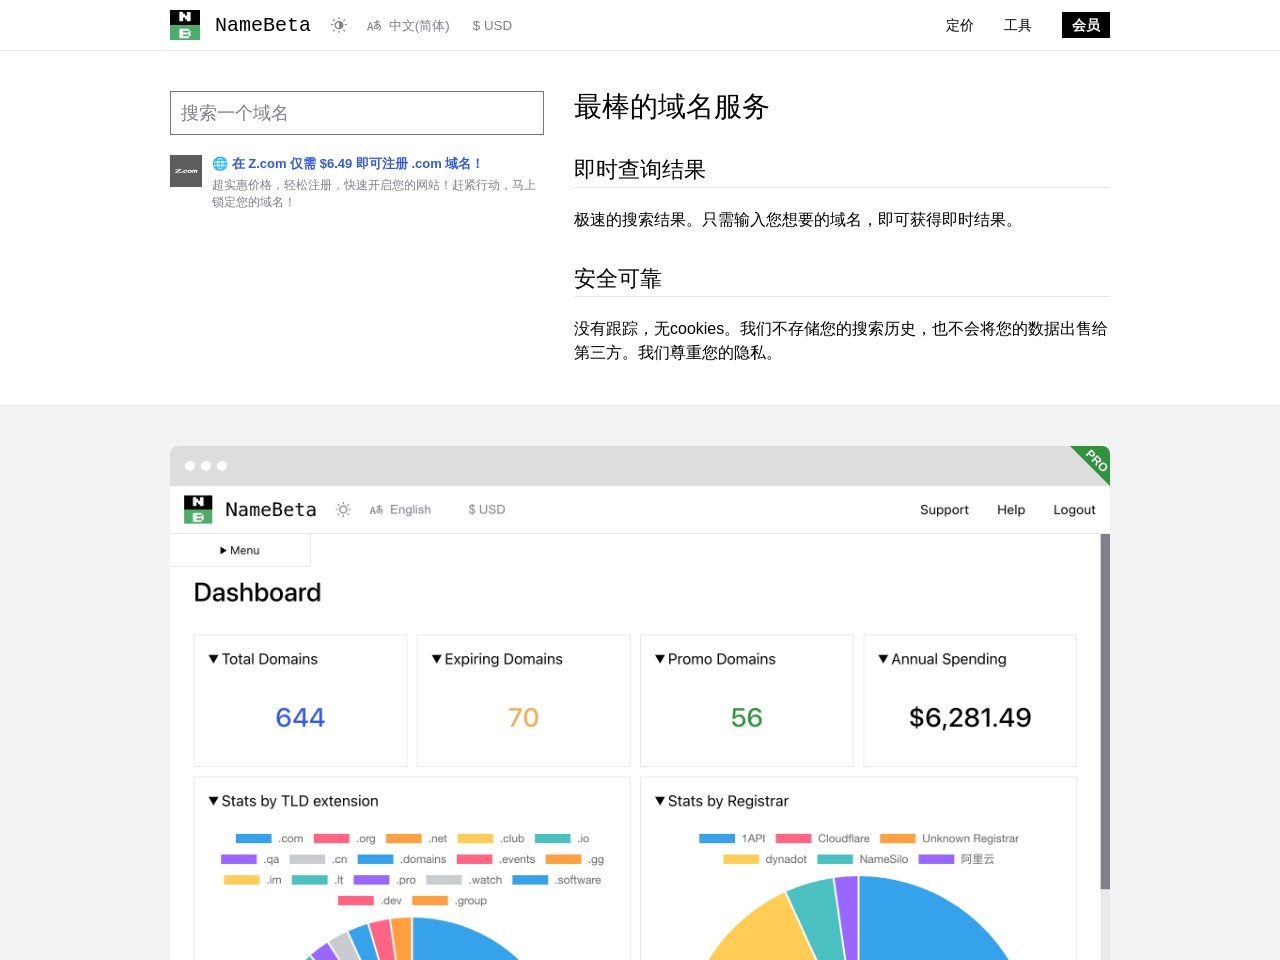Click Logout in the dashboard preview
Viewport: 1280px width, 960px height.
pyautogui.click(x=1074, y=509)
